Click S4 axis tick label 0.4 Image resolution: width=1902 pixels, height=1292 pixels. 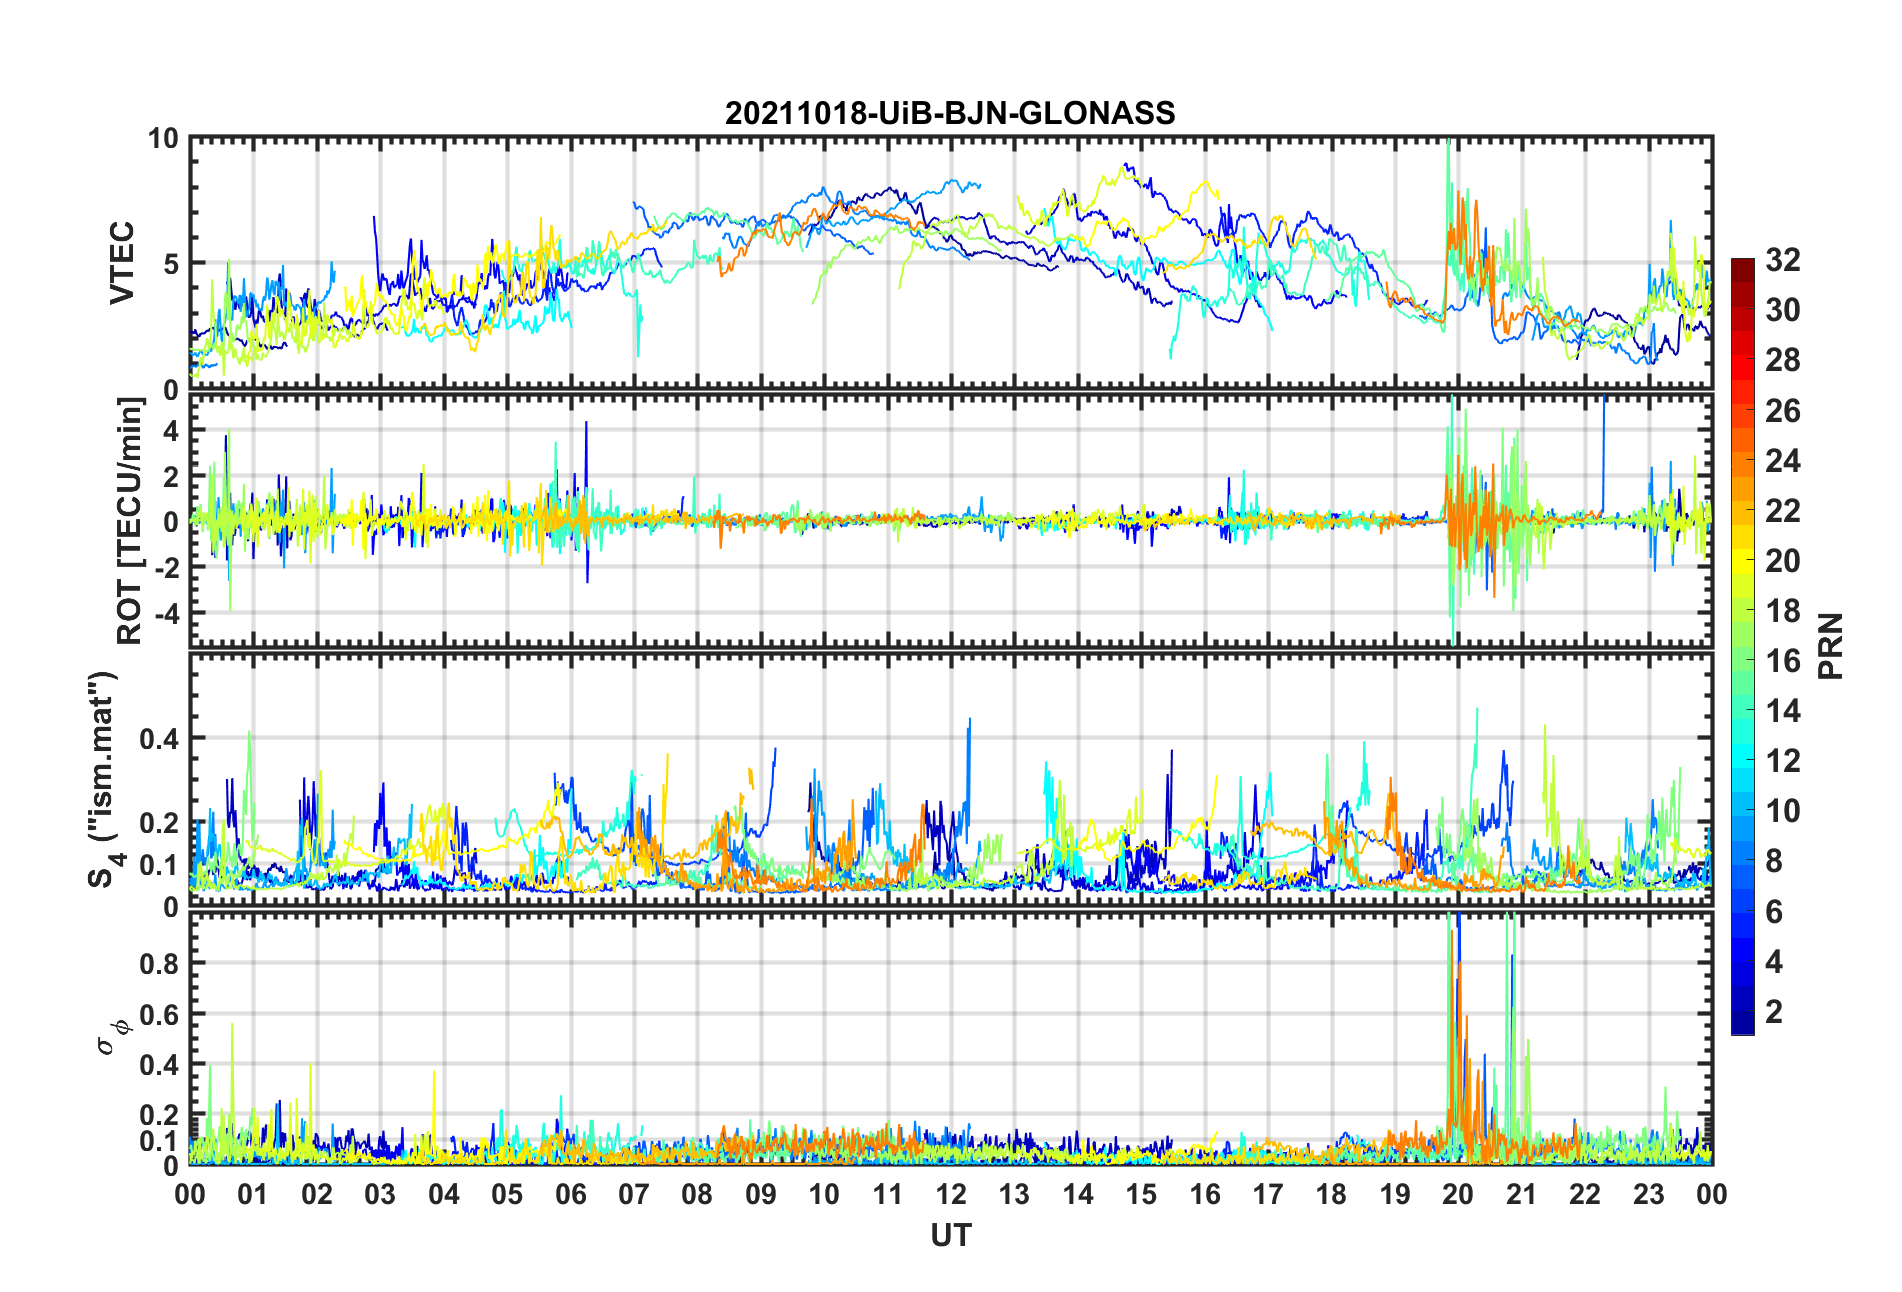tap(159, 739)
